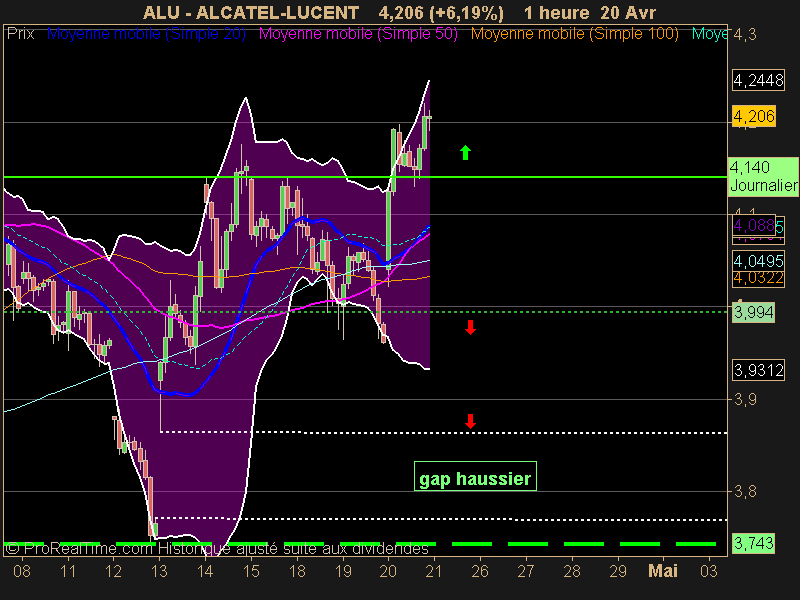Click date 13 on the time axis

pyautogui.click(x=159, y=571)
